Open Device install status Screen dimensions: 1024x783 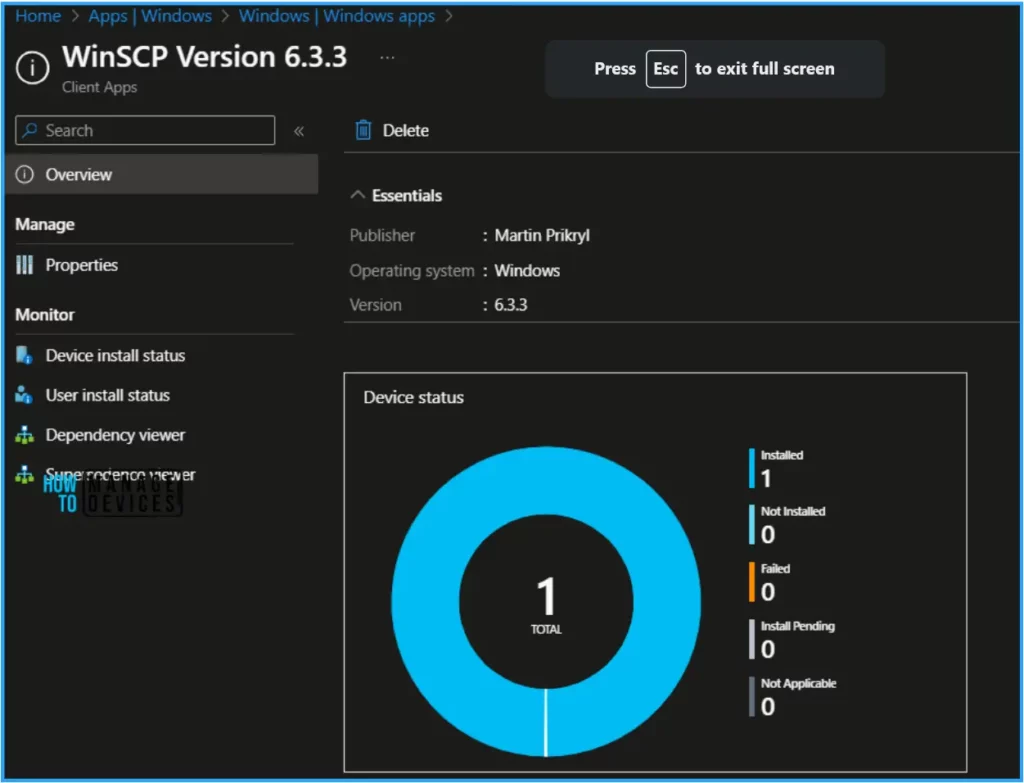coord(115,355)
